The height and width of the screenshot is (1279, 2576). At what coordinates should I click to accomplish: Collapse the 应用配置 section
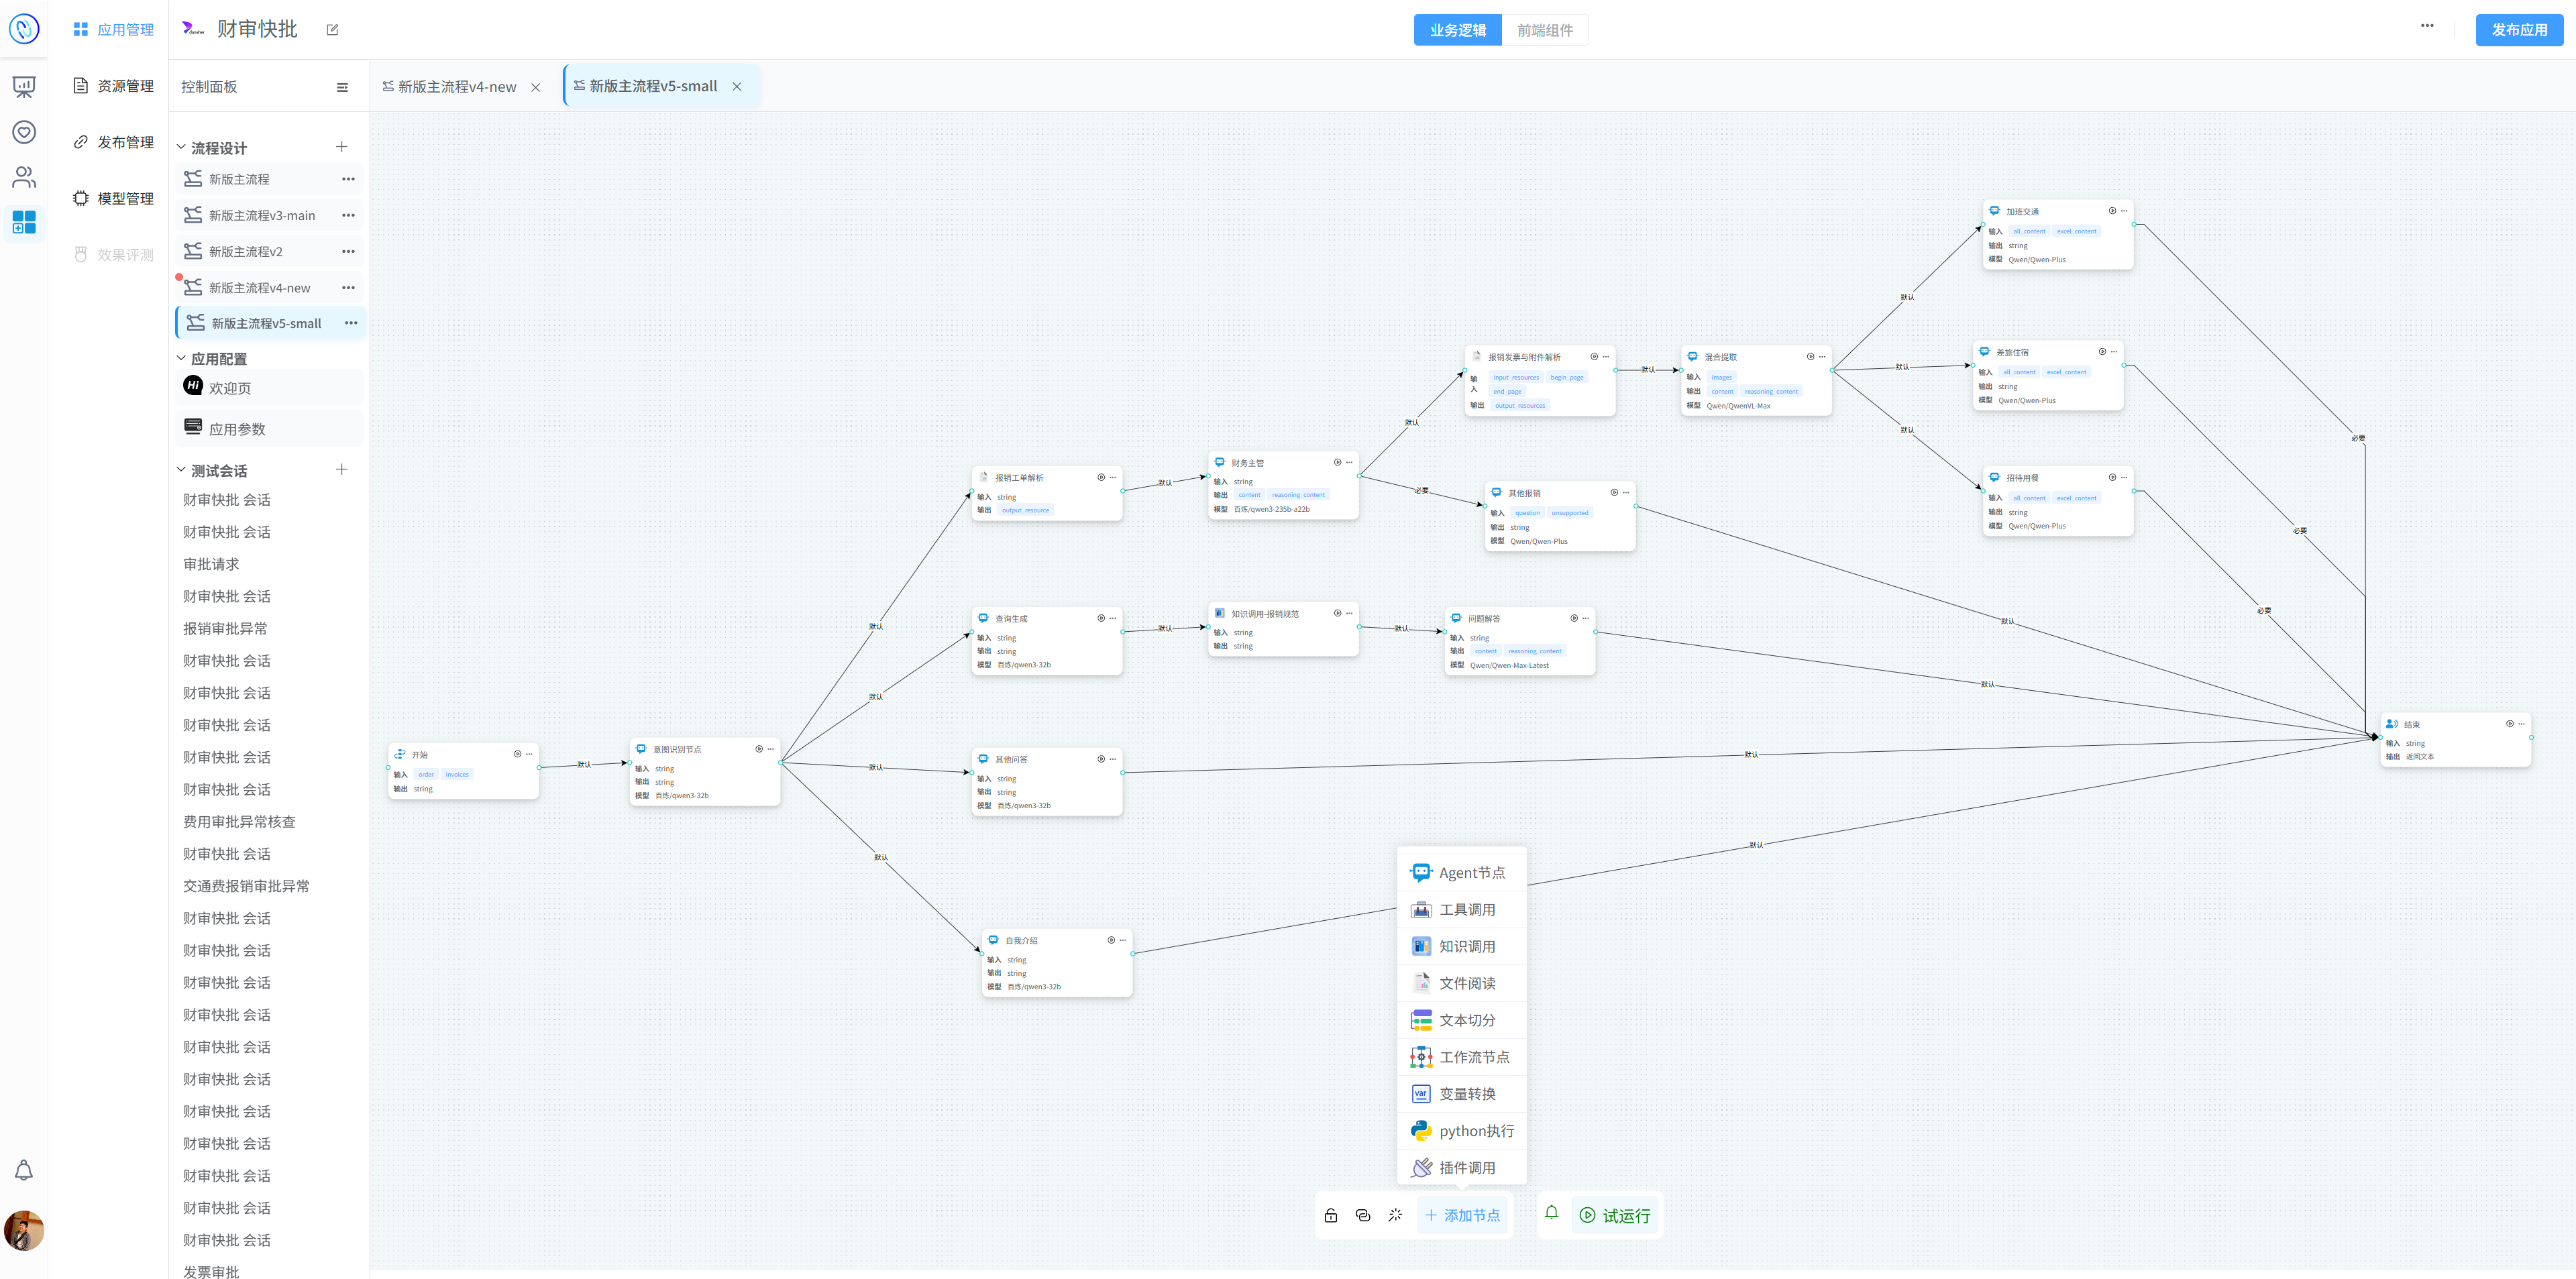[x=182, y=358]
